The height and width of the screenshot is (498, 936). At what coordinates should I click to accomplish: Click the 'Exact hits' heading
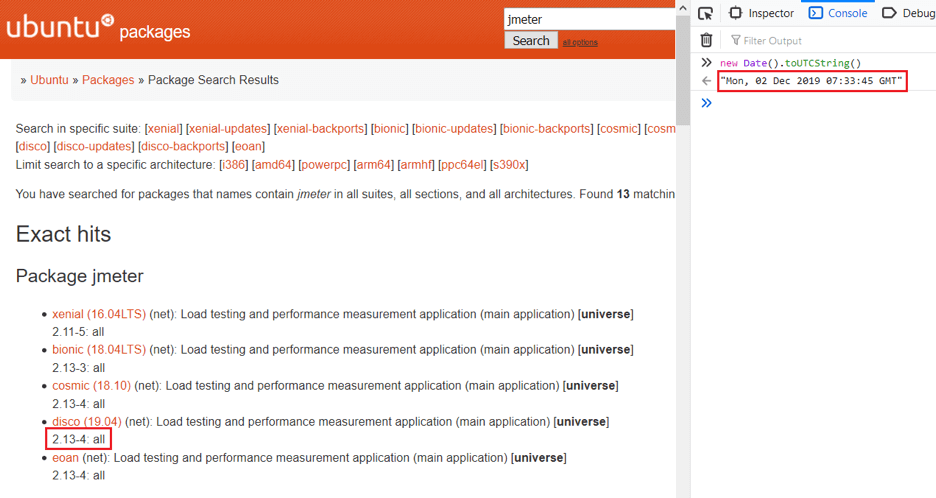[63, 234]
